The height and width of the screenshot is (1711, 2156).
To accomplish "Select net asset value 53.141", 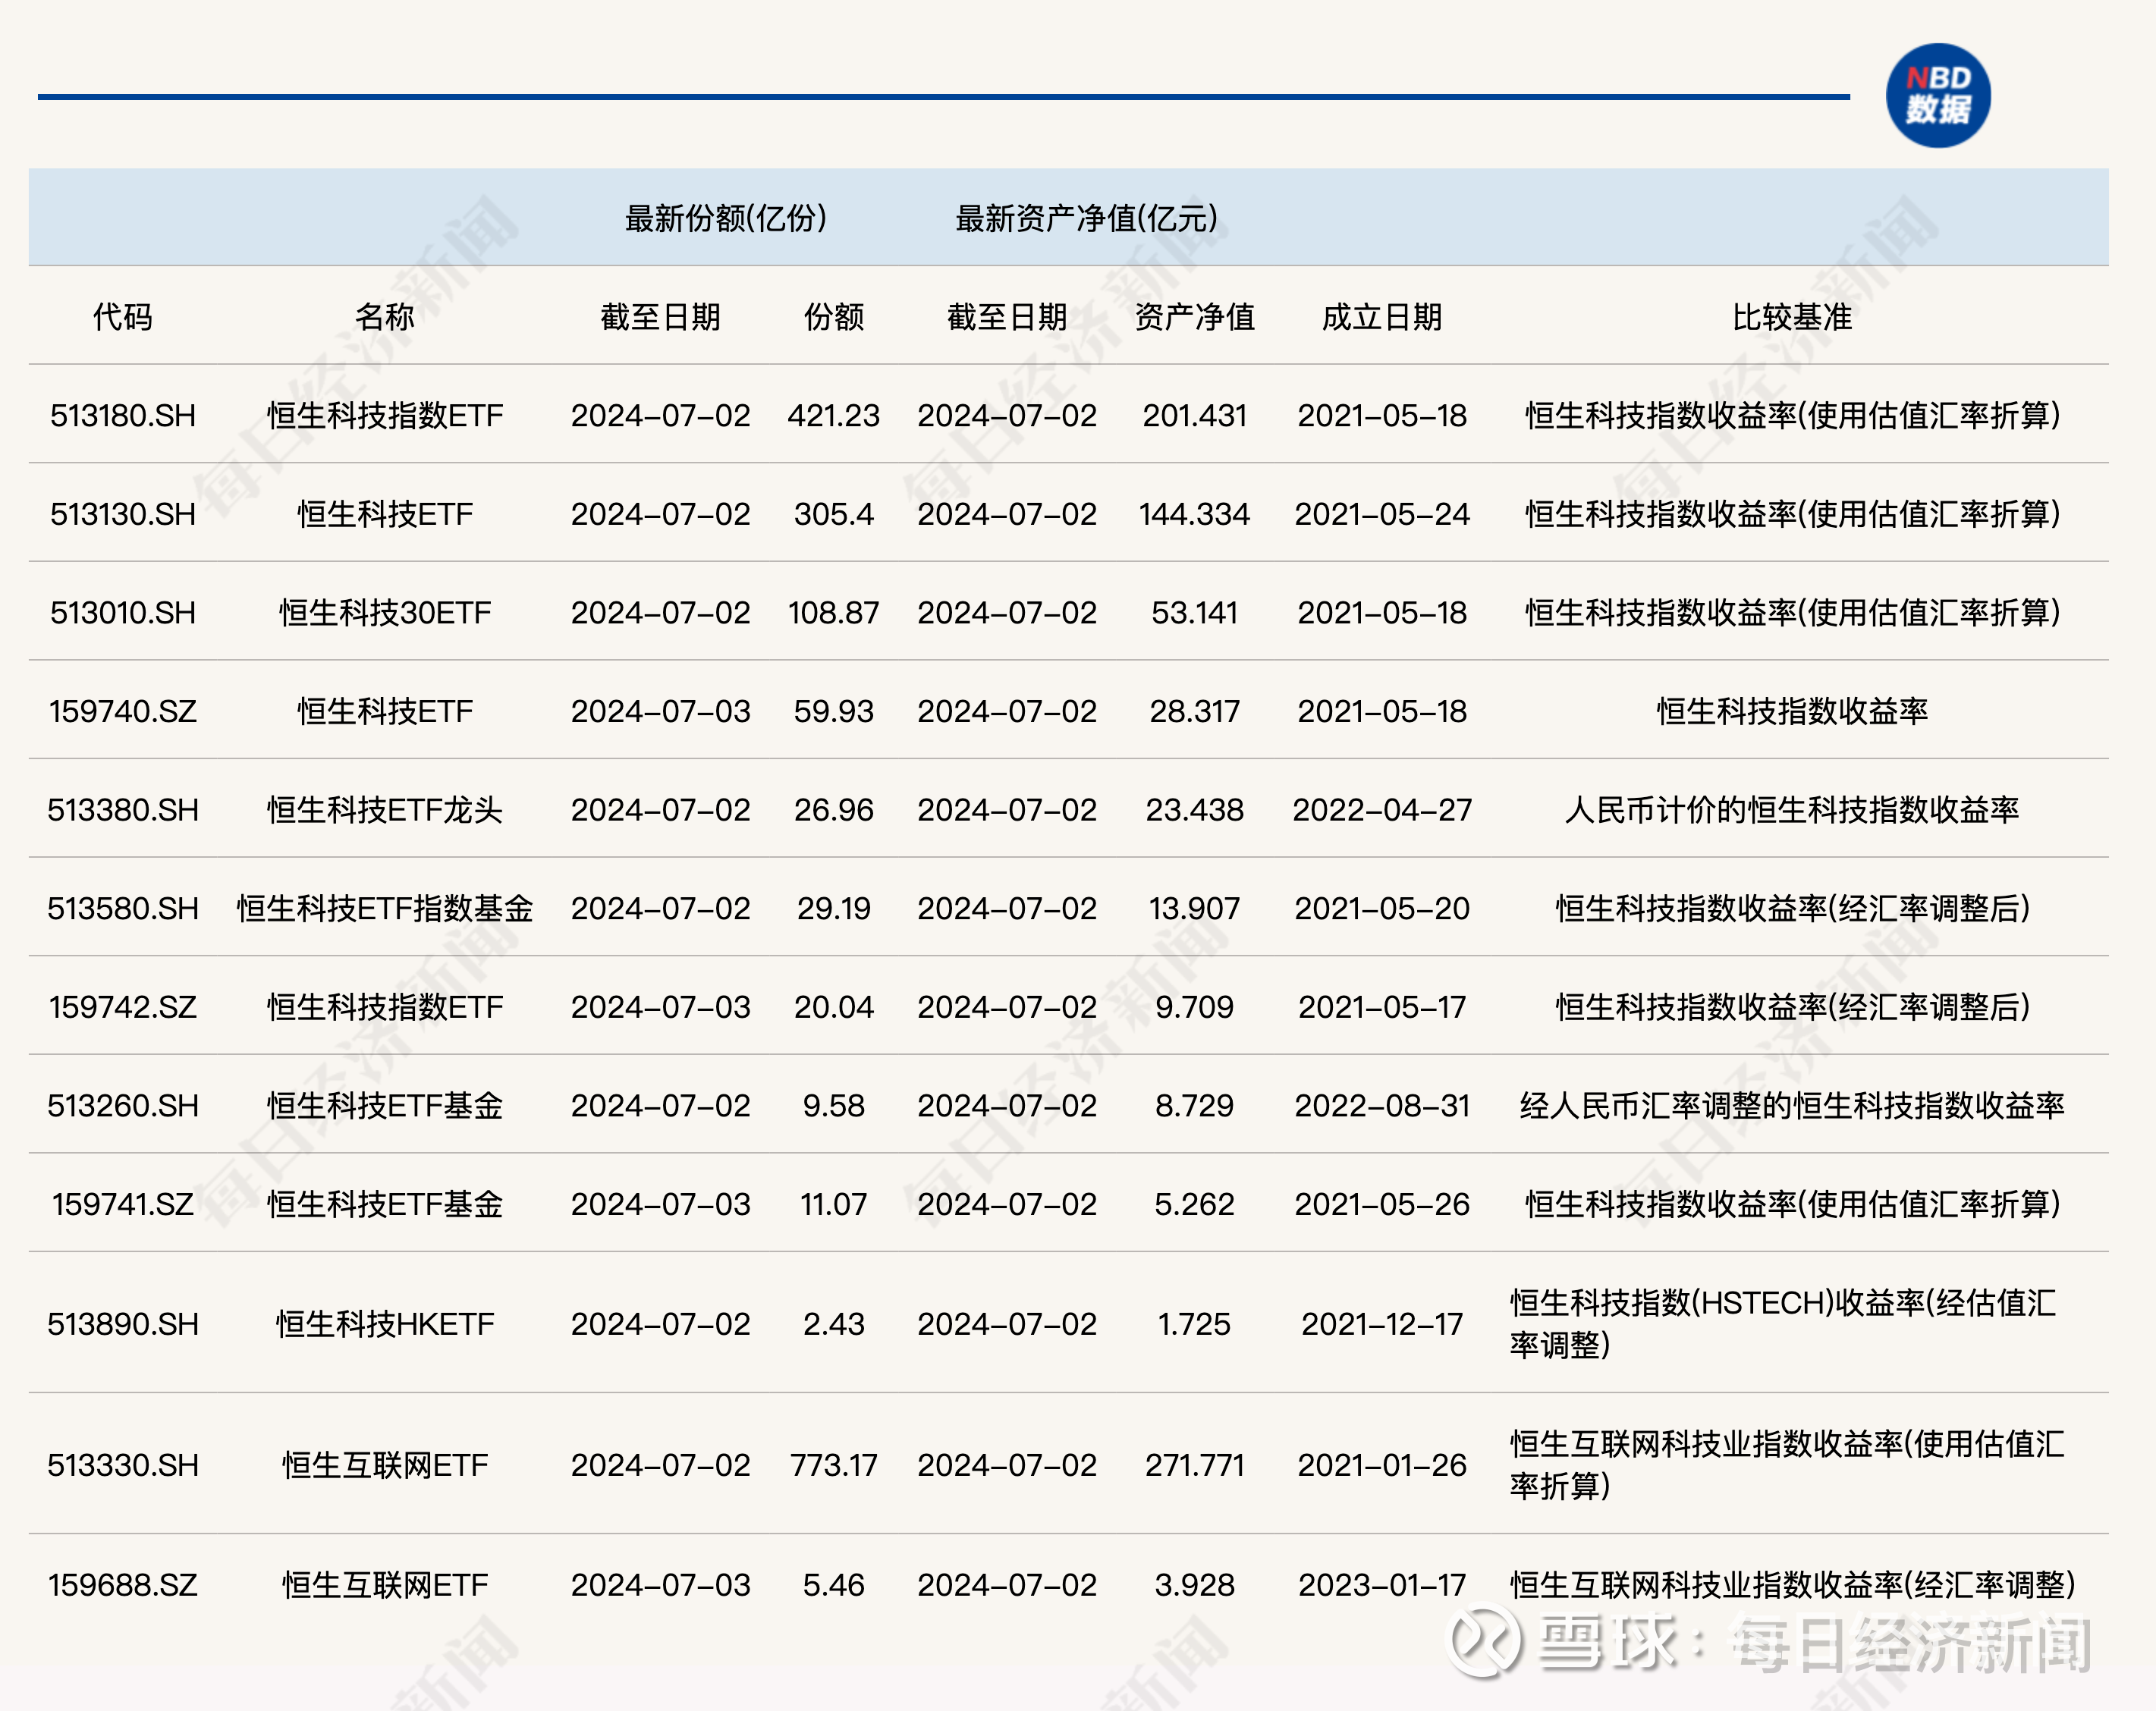I will coord(1195,612).
